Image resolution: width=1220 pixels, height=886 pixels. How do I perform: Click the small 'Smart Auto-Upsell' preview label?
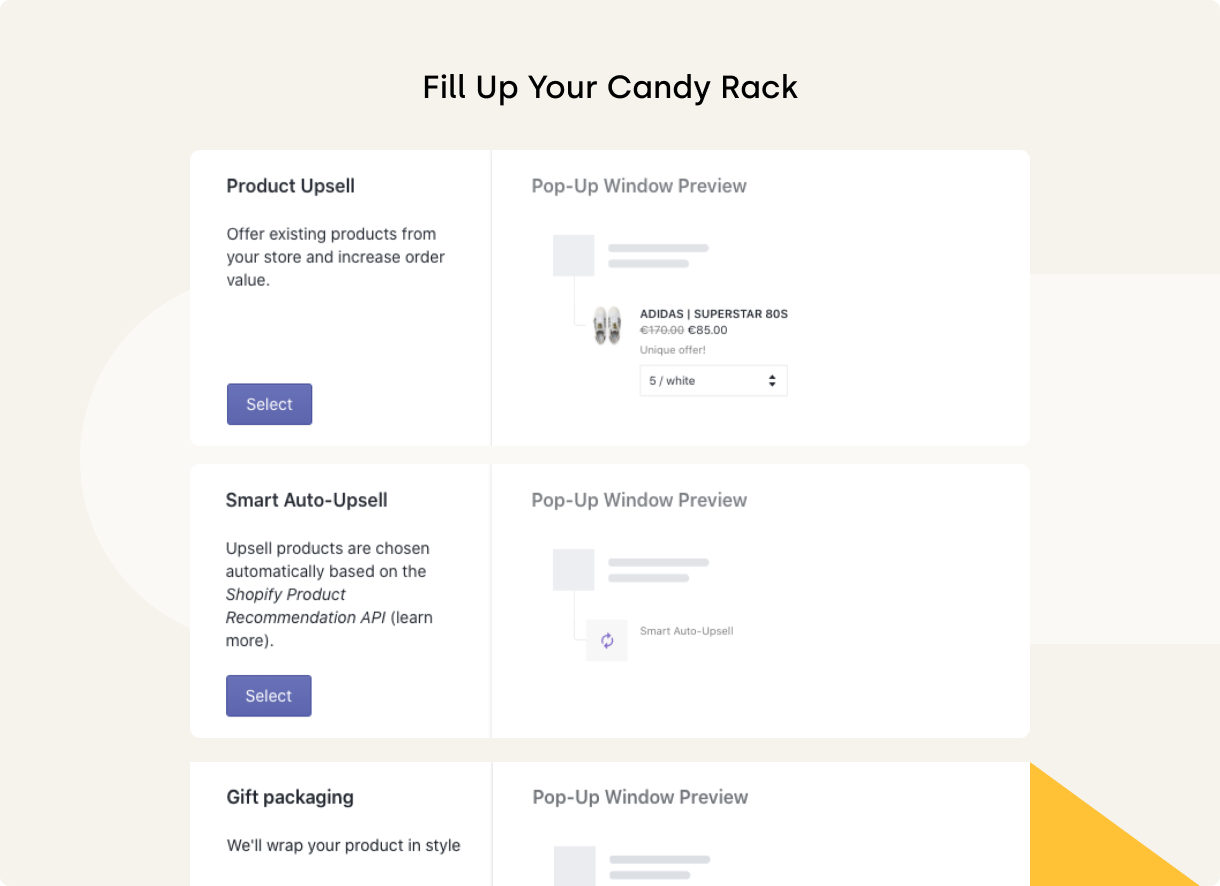[686, 631]
